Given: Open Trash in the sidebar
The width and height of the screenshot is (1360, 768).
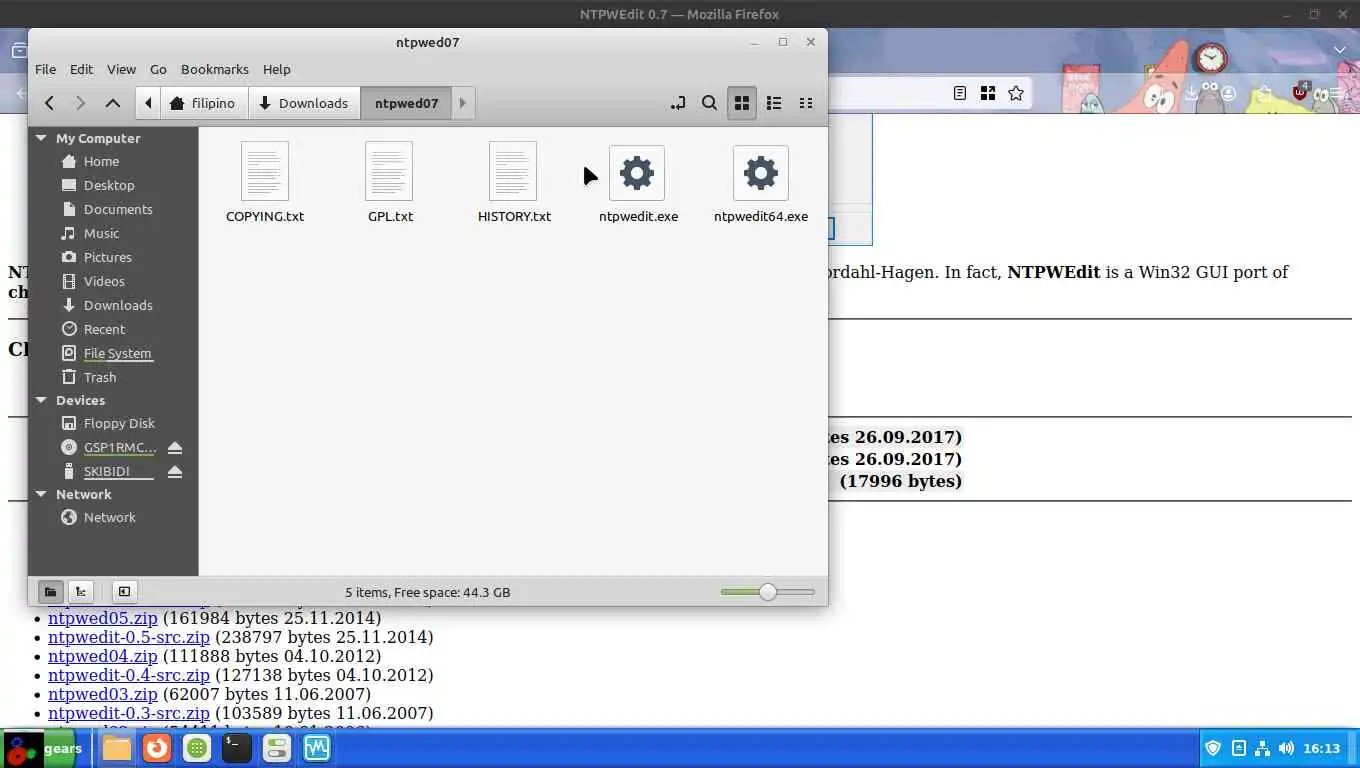Looking at the screenshot, I should pyautogui.click(x=100, y=377).
